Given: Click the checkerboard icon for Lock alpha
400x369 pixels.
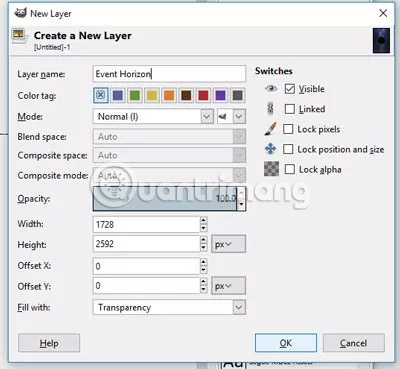Looking at the screenshot, I should pos(271,169).
